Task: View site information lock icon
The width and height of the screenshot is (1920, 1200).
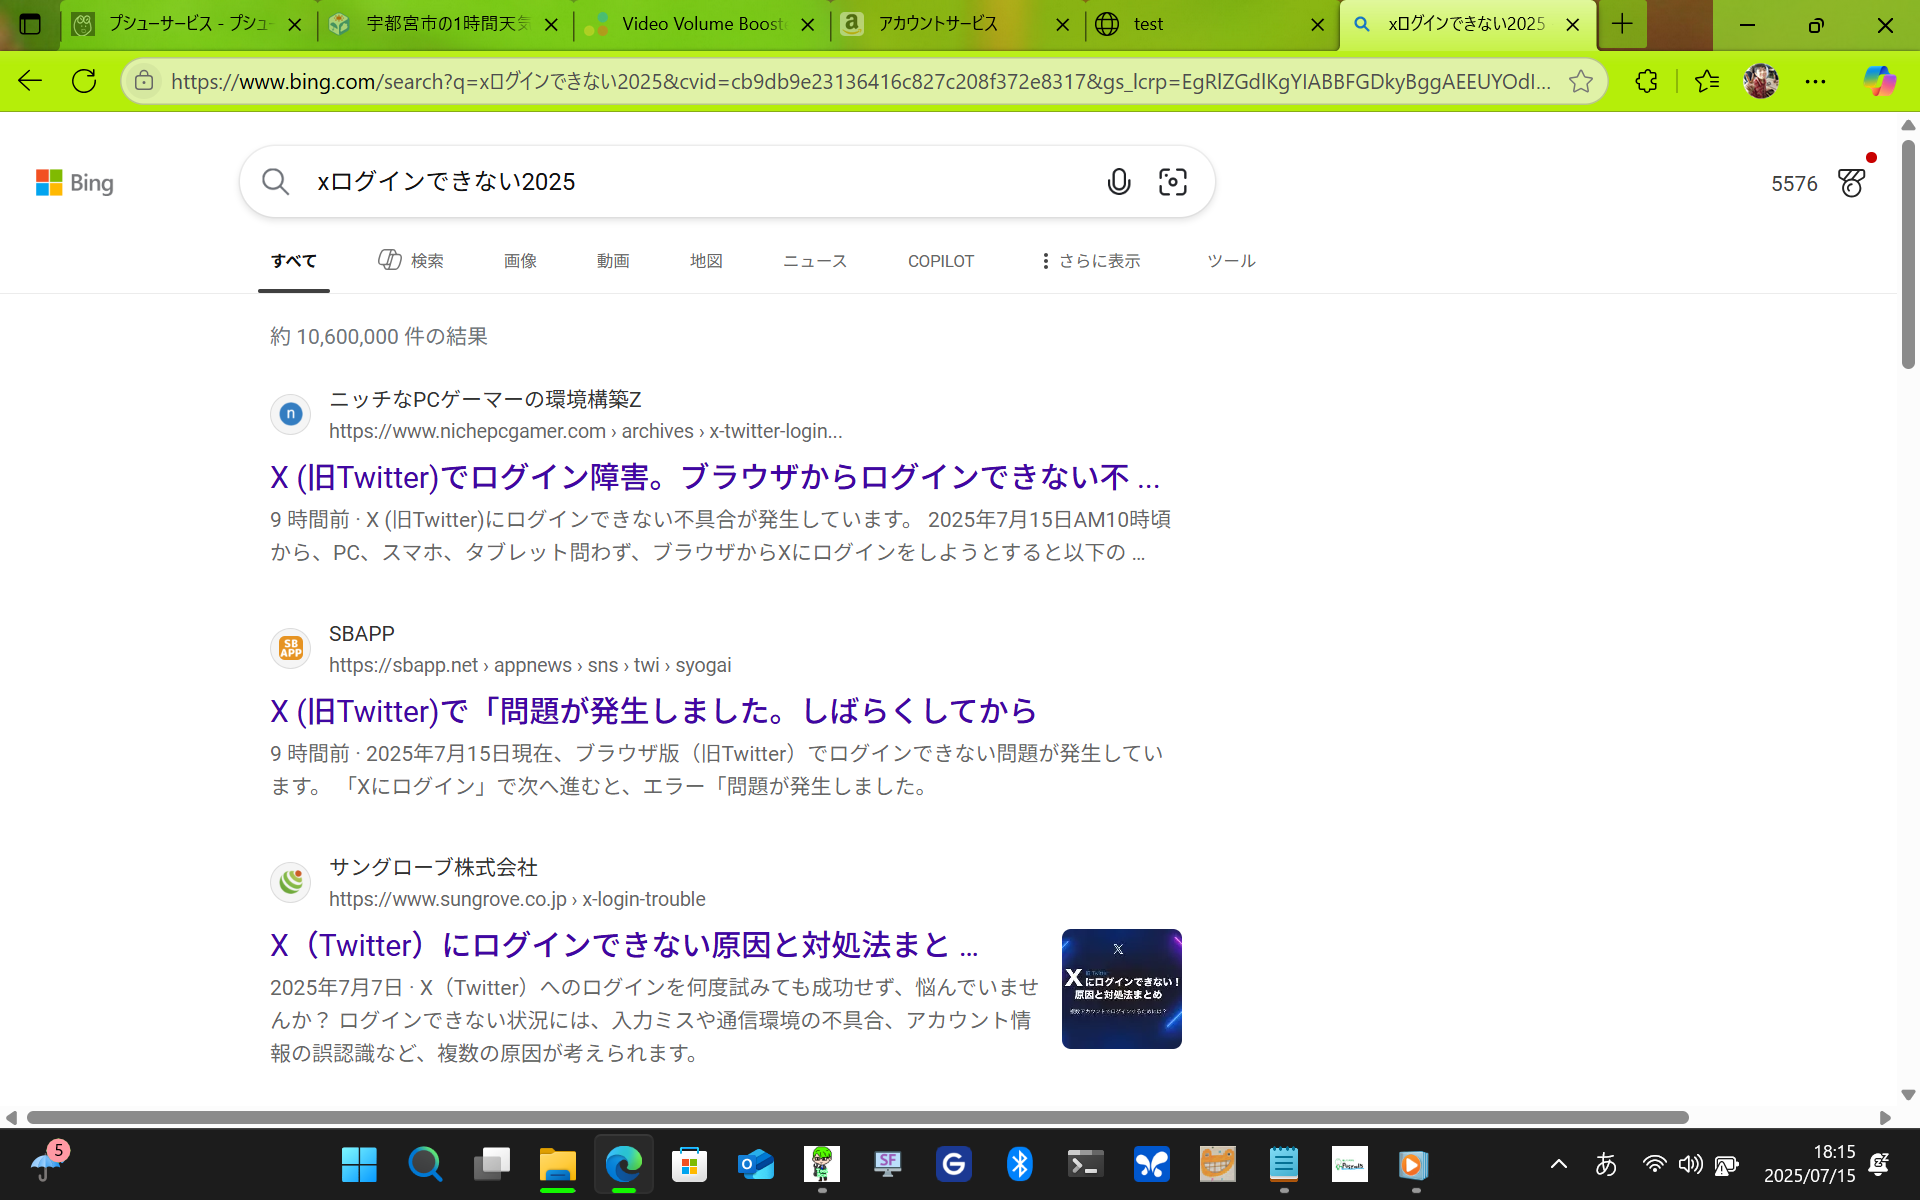Action: coord(144,81)
